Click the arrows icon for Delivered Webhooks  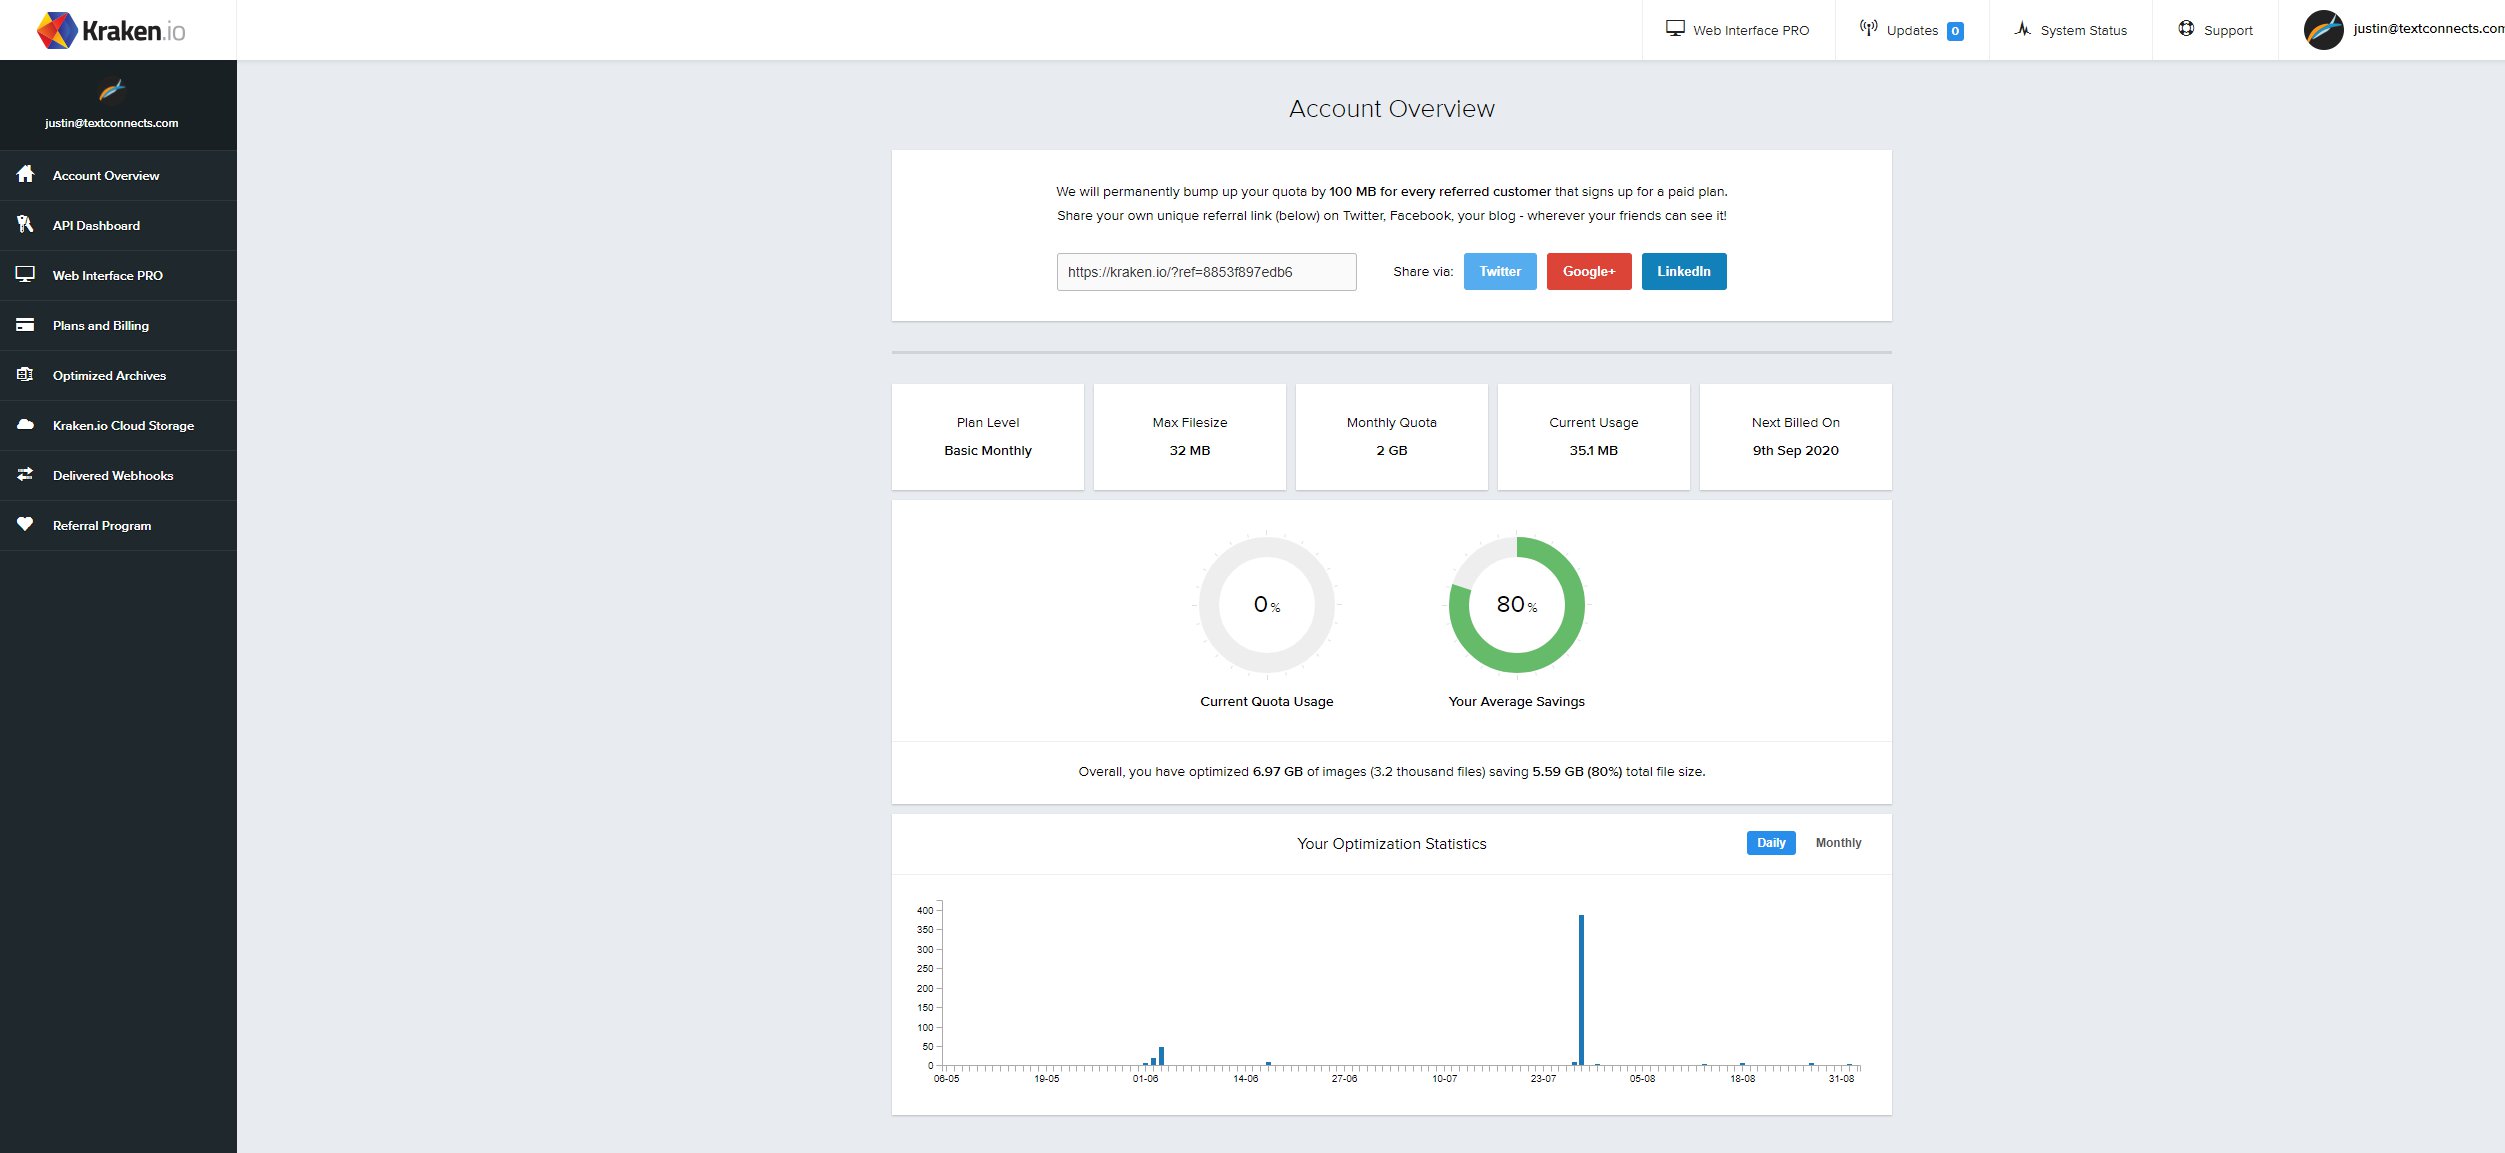(26, 474)
